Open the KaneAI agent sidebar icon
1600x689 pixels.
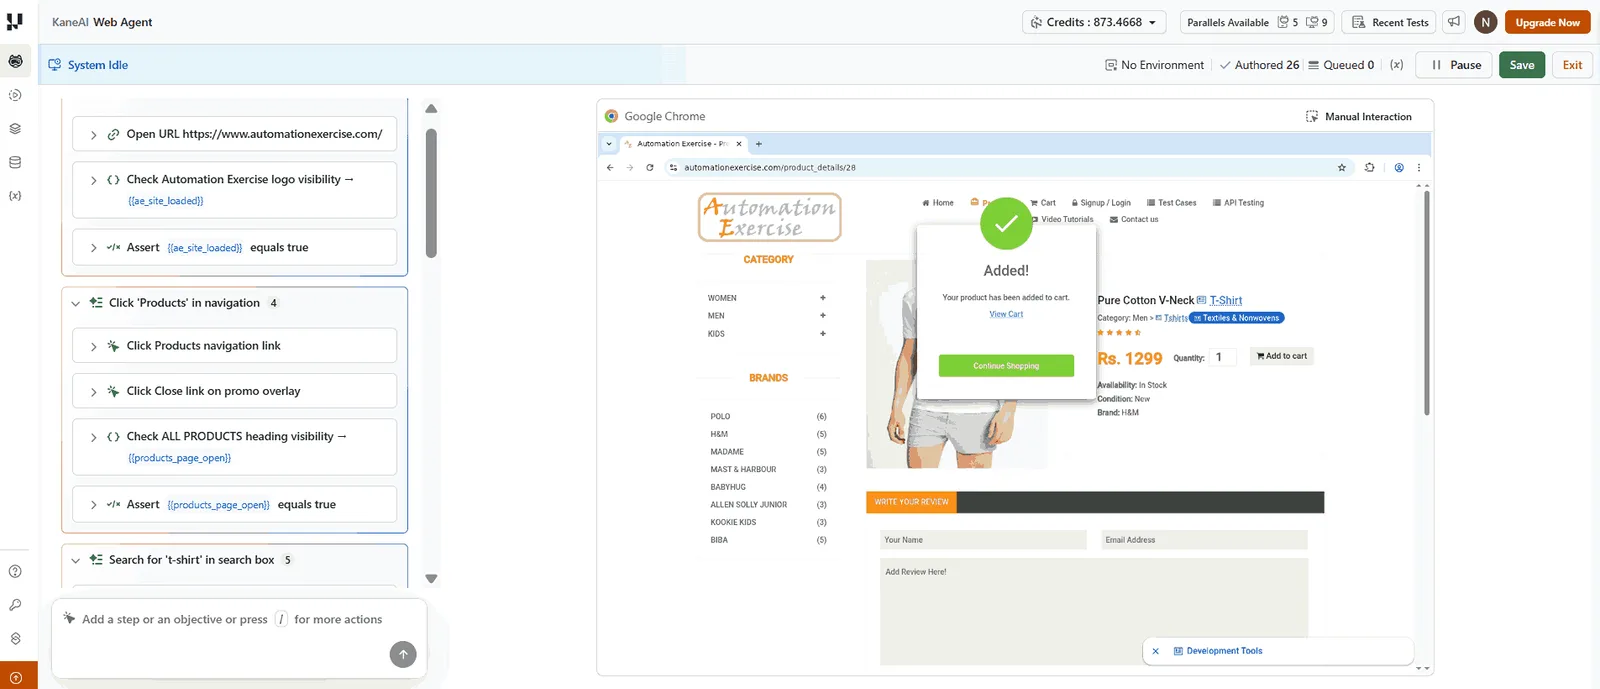tap(15, 61)
